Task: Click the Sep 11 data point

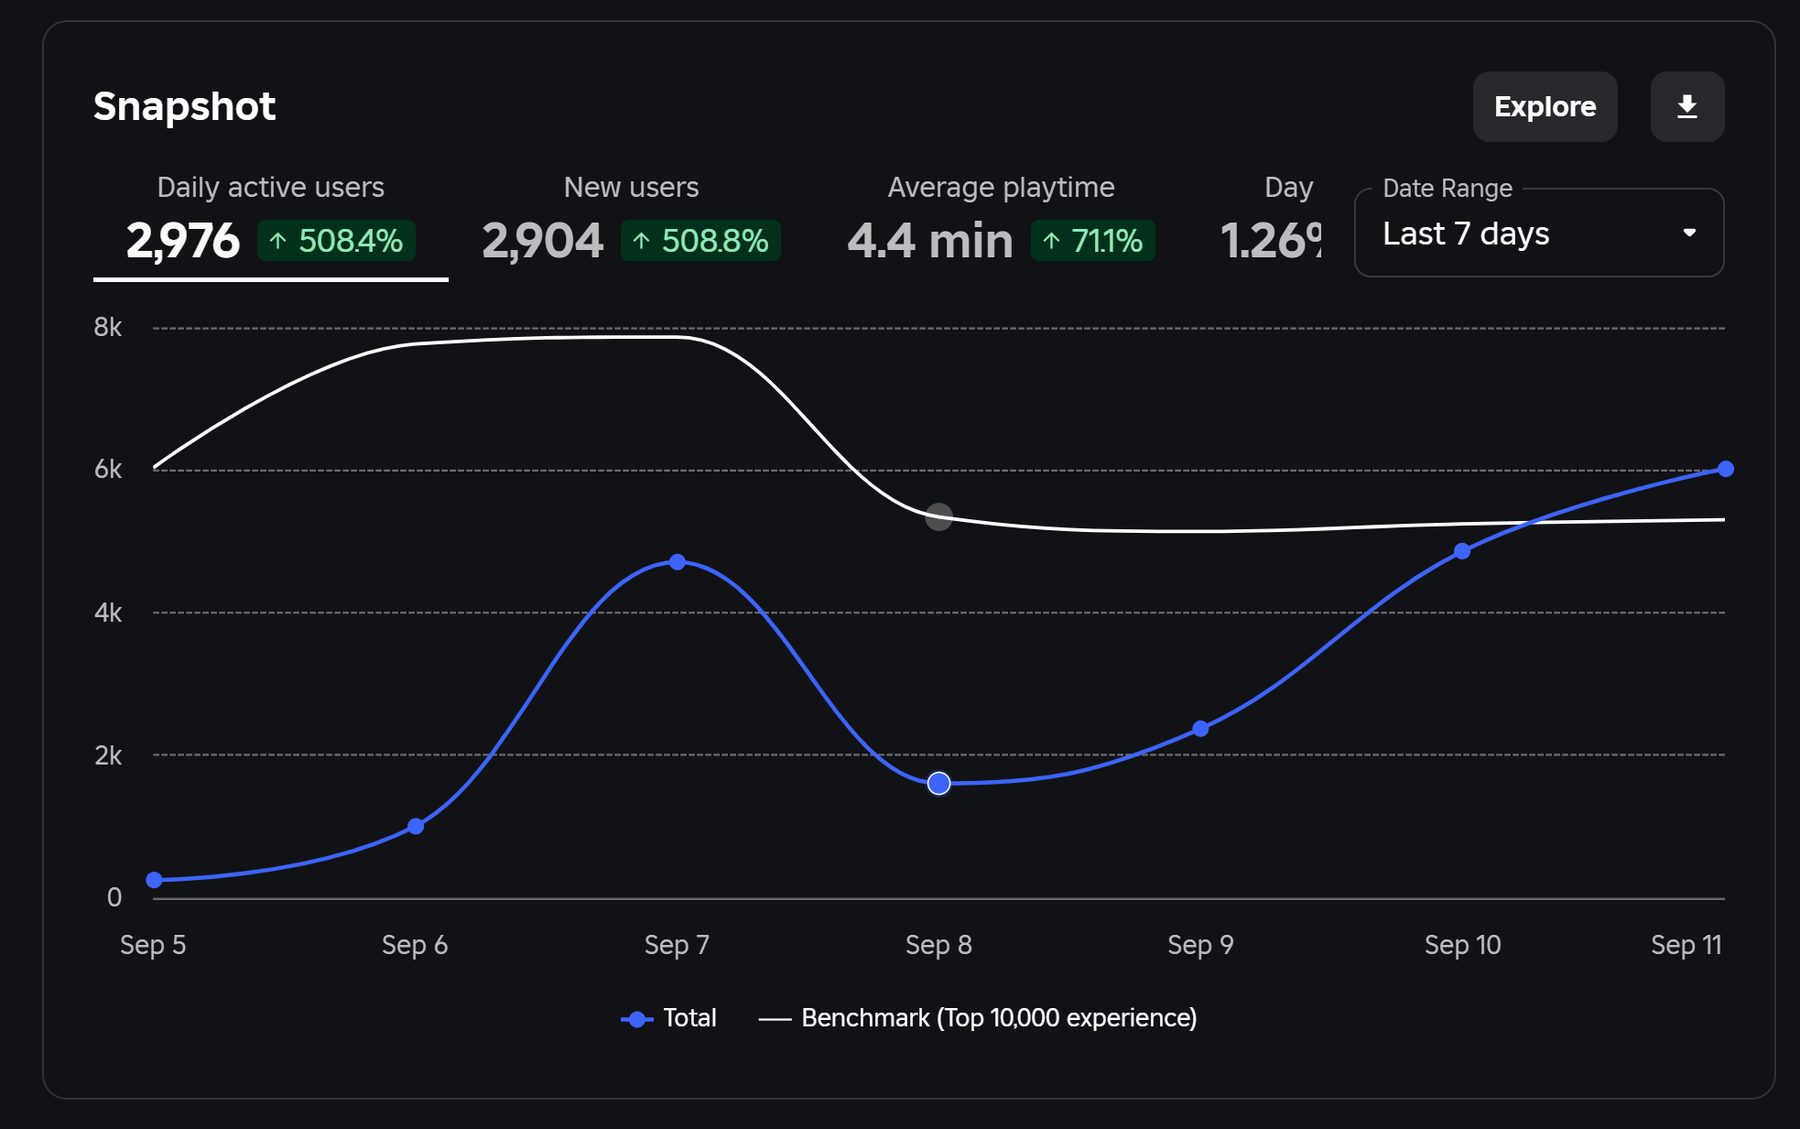Action: (x=1725, y=469)
